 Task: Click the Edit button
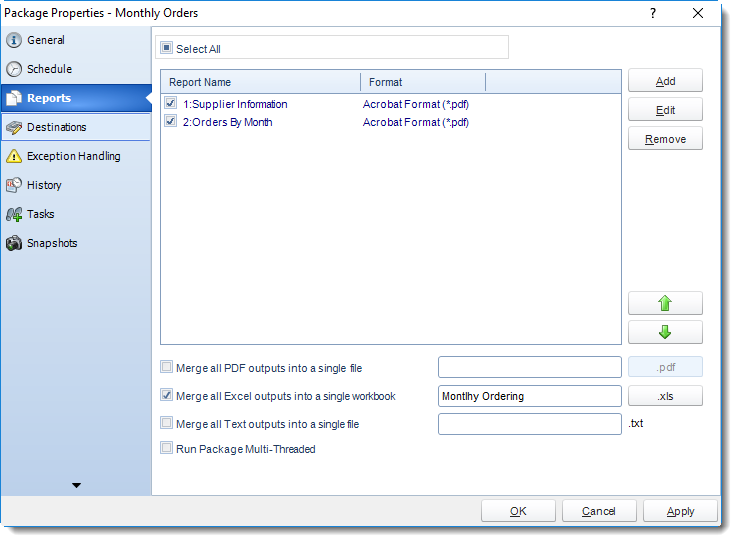[x=665, y=110]
